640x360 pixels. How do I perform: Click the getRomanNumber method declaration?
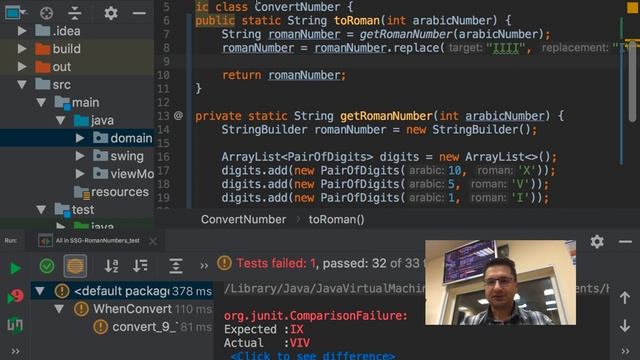(x=386, y=116)
